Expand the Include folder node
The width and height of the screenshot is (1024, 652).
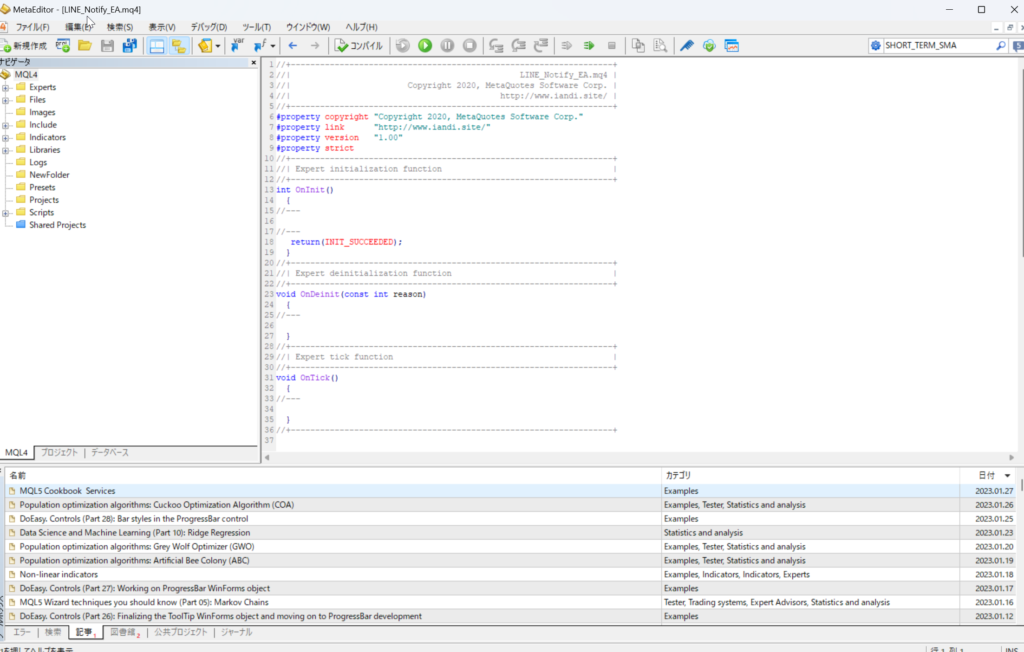pos(6,125)
